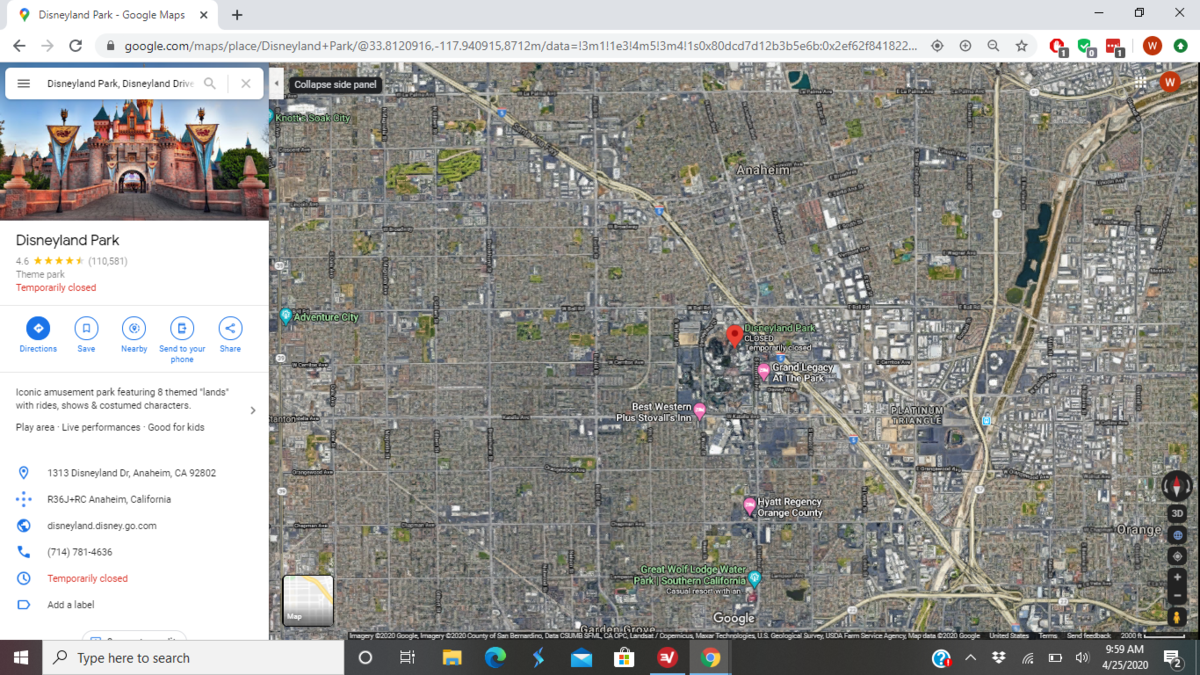Viewport: 1200px width, 675px height.
Task: Click the Maps search input field
Action: point(120,84)
